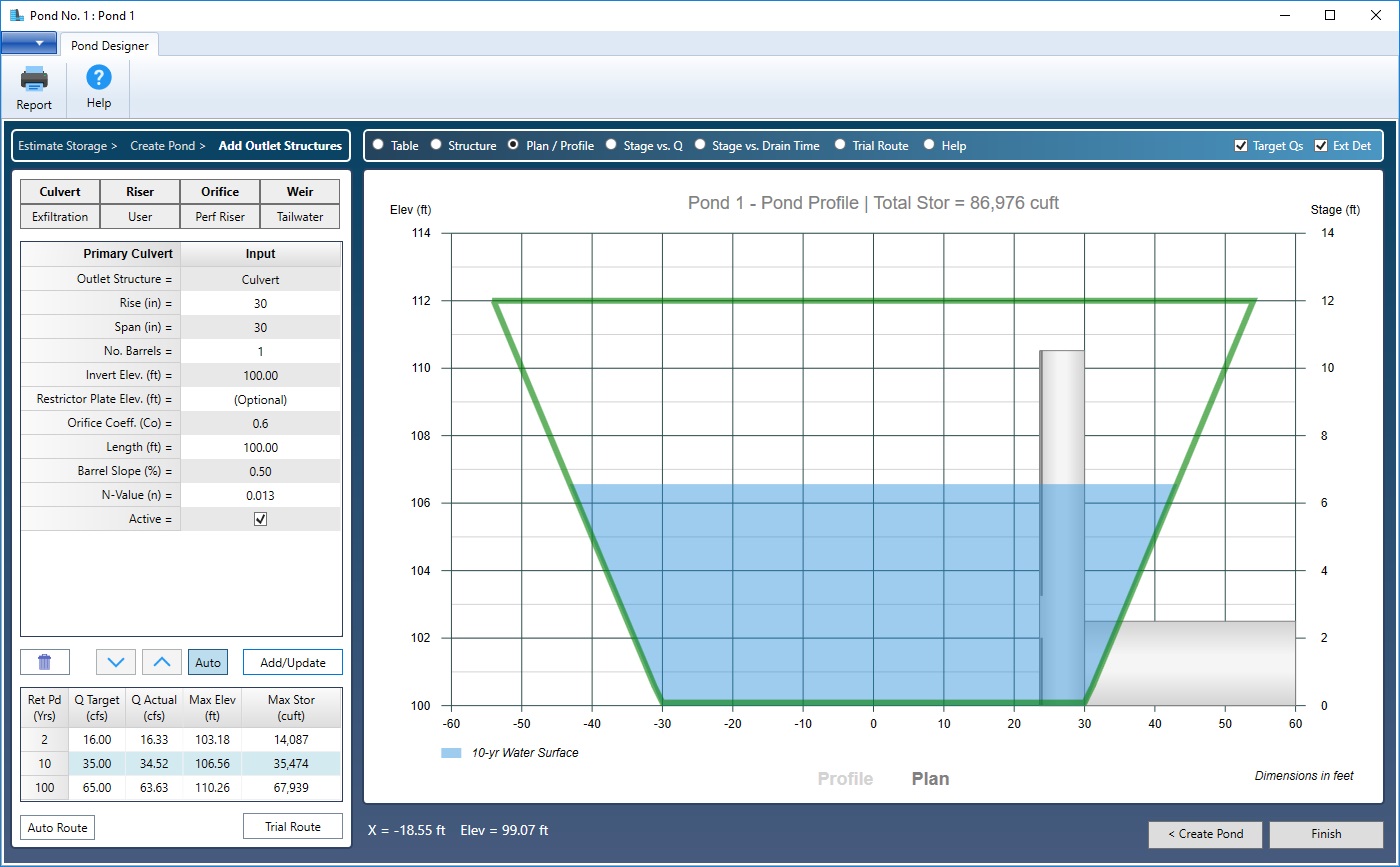Open the Exfiltration tab
This screenshot has width=1400, height=867.
click(59, 216)
